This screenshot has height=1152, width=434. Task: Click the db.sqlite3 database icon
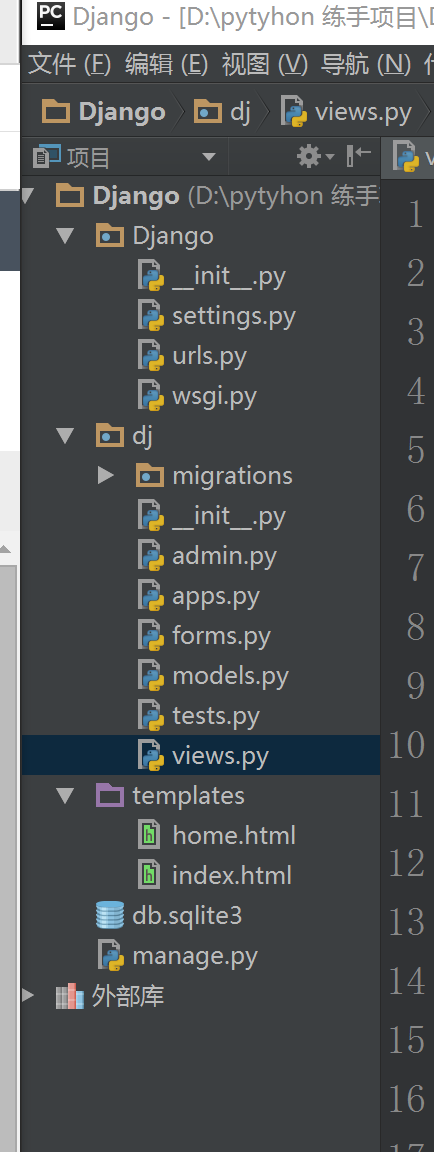tap(110, 915)
